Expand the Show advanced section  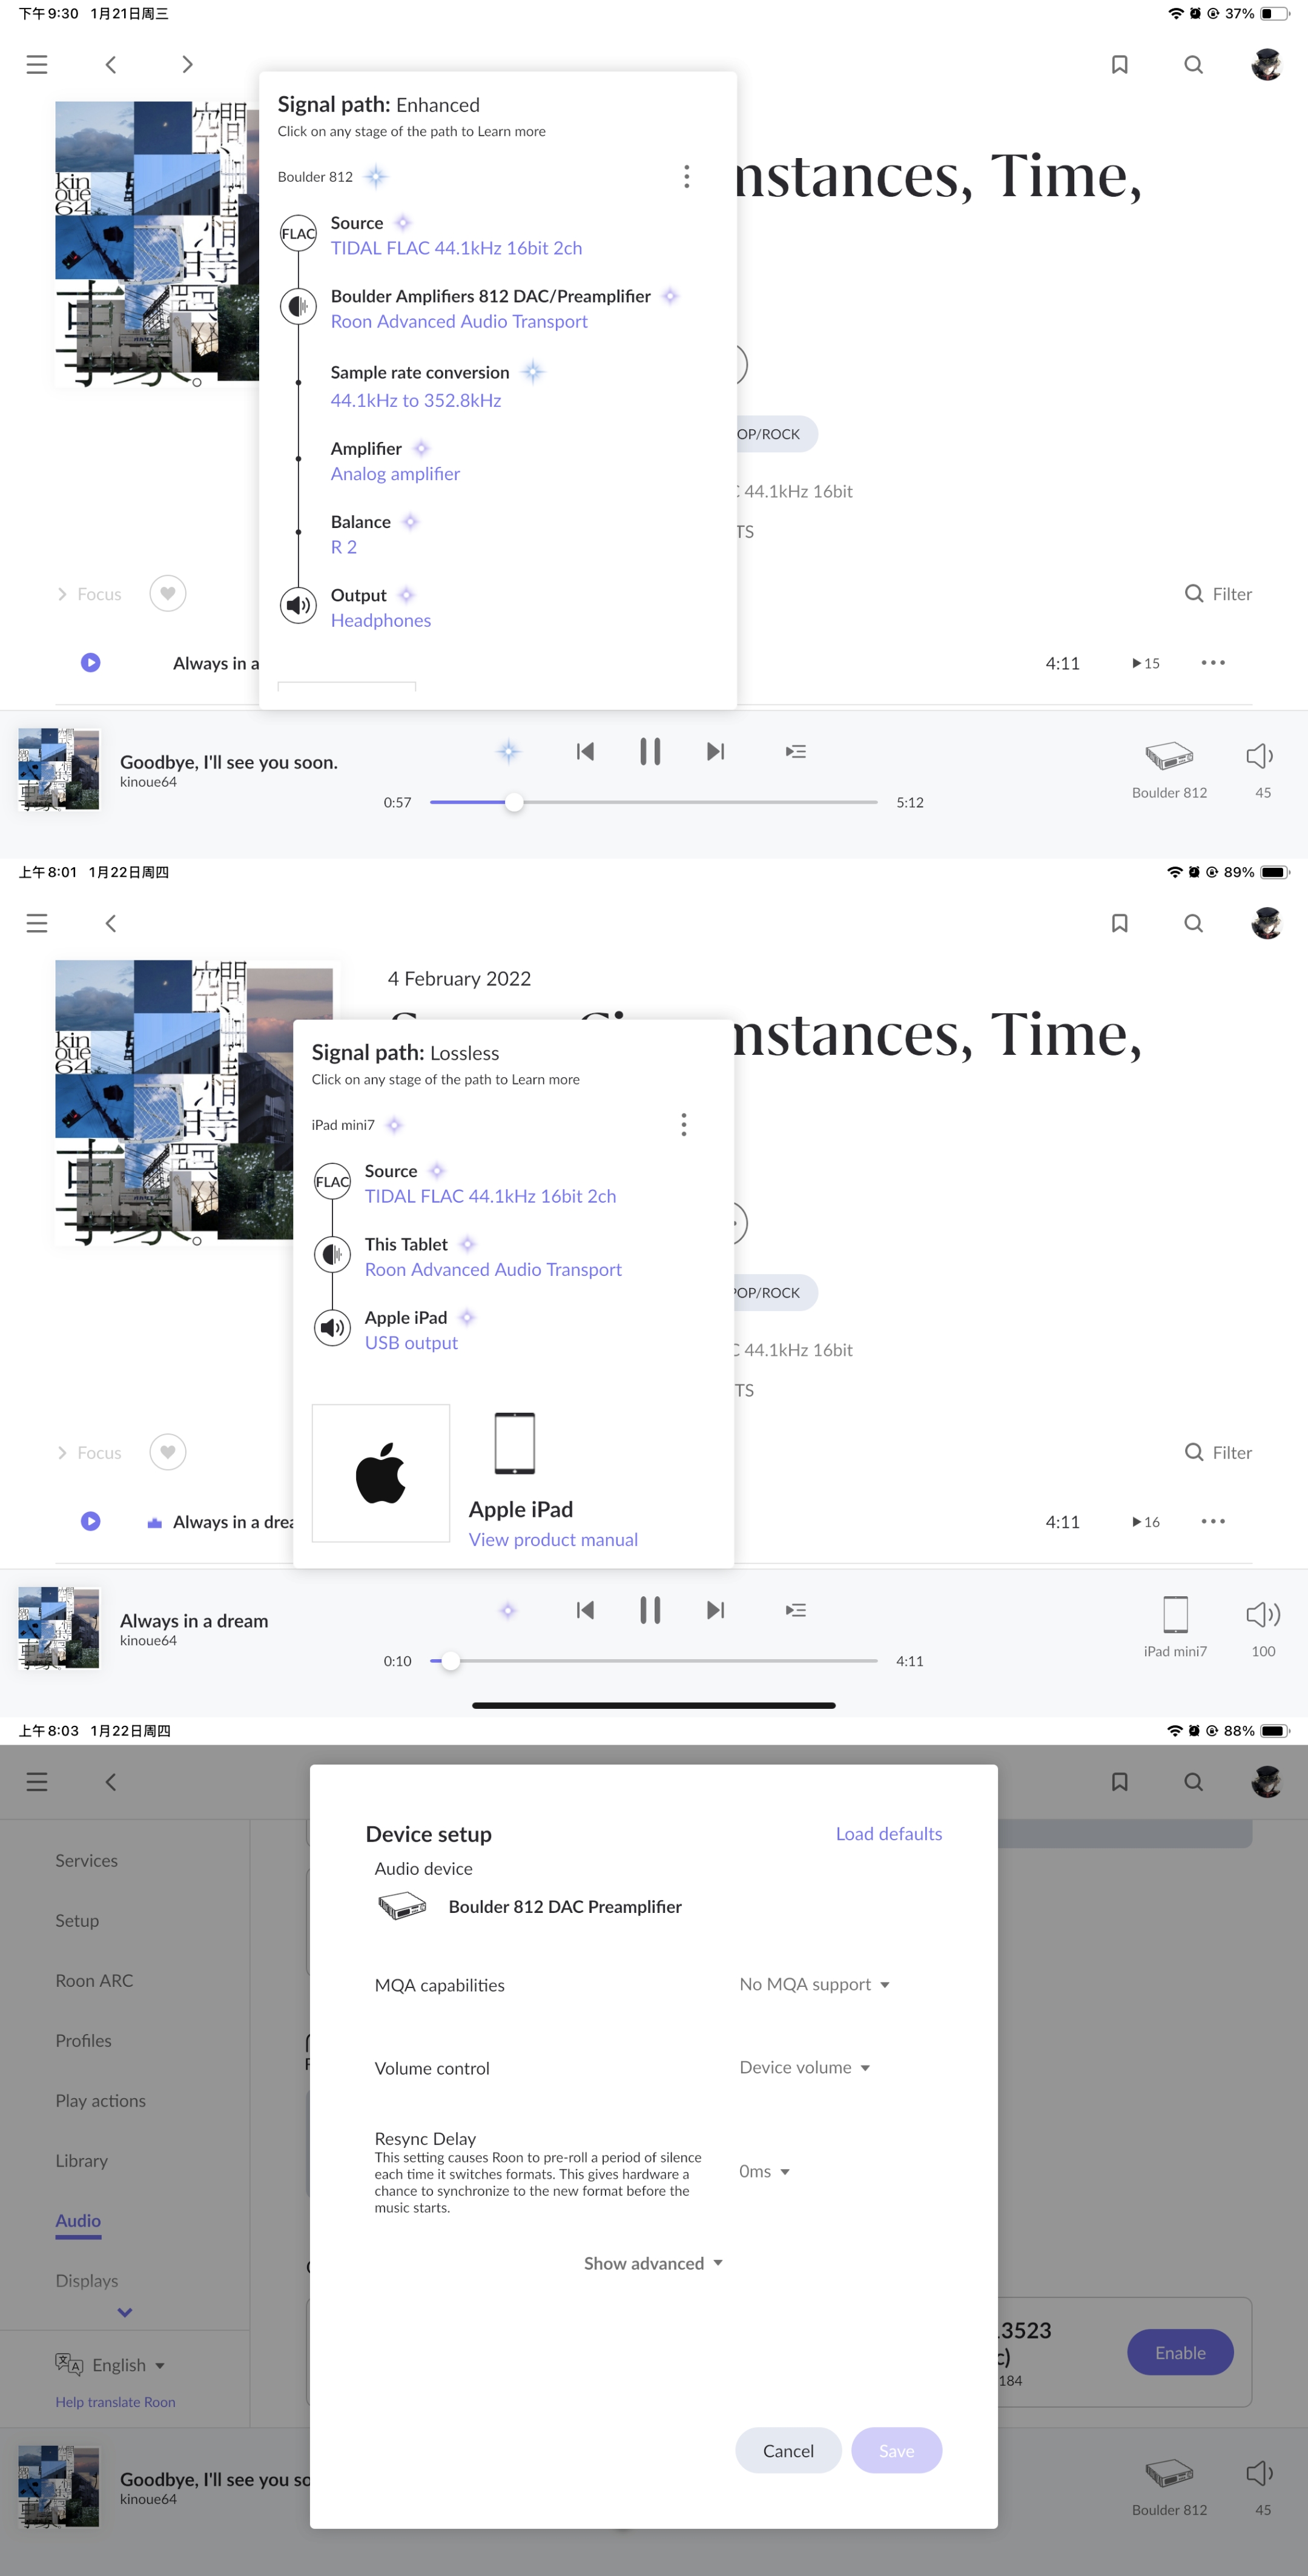tap(653, 2263)
